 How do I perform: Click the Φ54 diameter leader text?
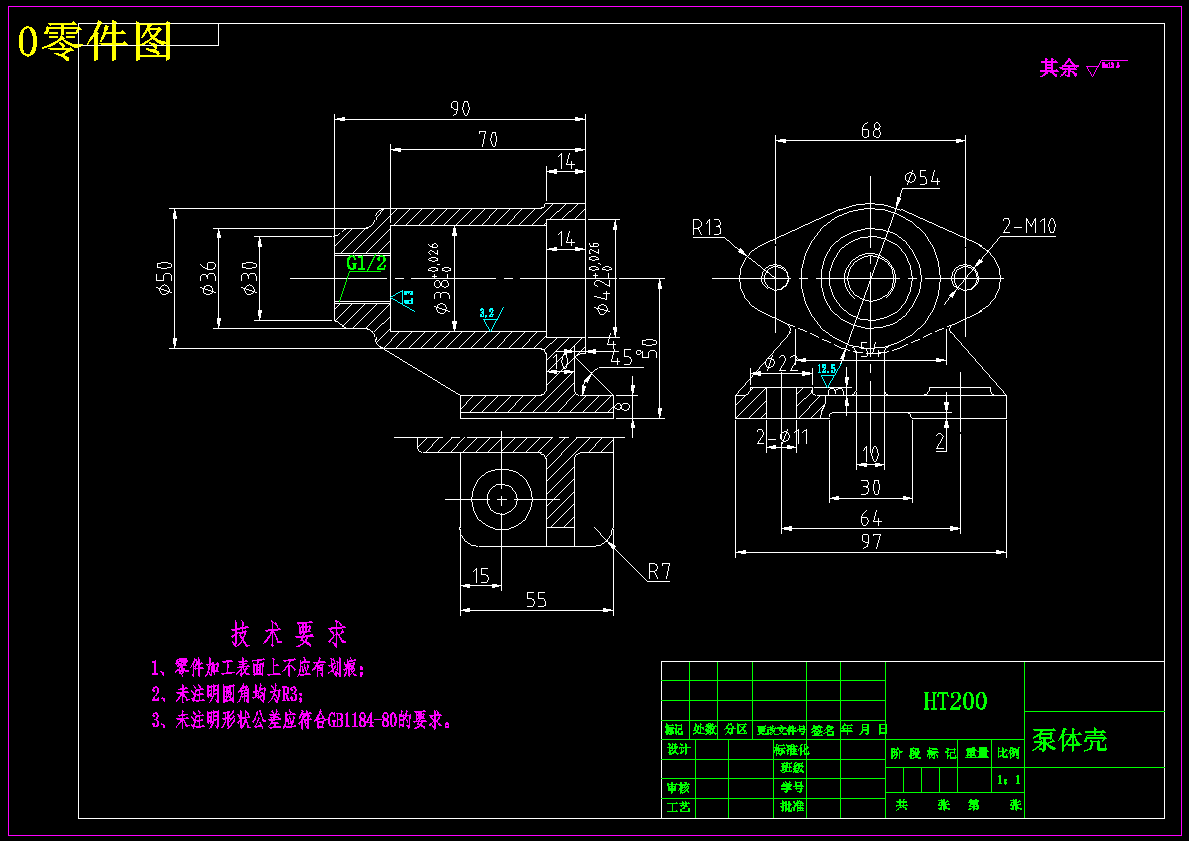[x=922, y=178]
